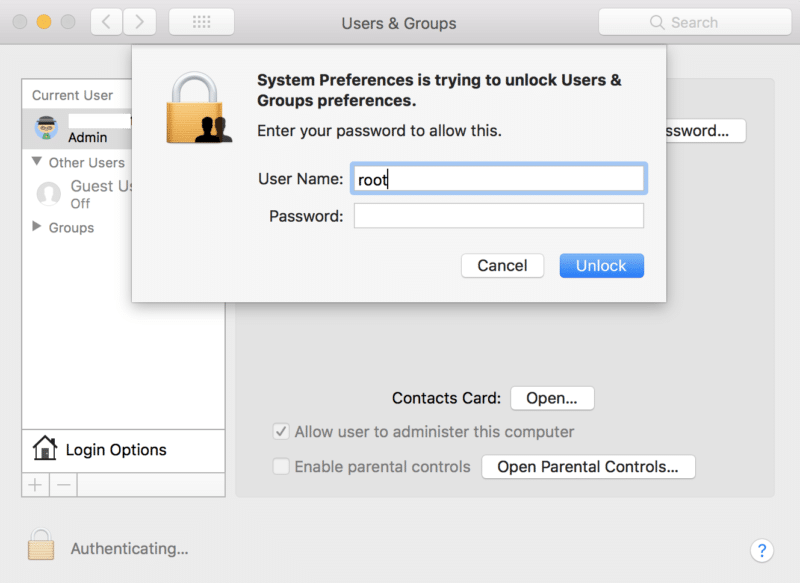Image resolution: width=800 pixels, height=583 pixels.
Task: Click the Unlock button
Action: click(602, 266)
